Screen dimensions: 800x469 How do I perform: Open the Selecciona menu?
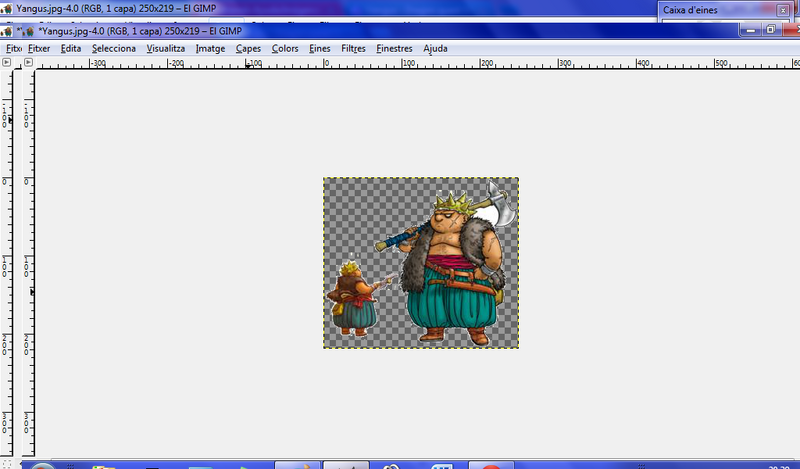coord(113,48)
